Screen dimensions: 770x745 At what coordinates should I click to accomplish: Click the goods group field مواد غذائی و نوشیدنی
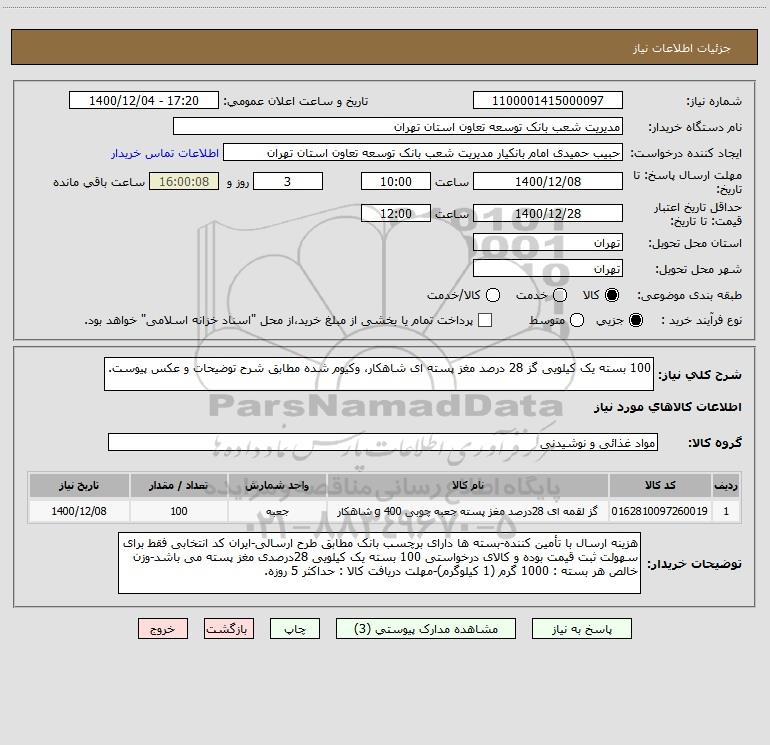383,442
